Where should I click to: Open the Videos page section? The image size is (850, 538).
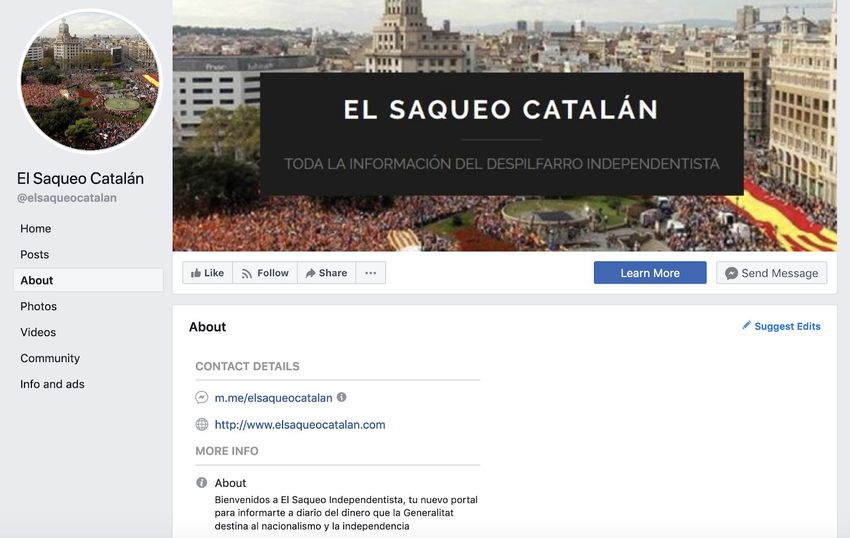(38, 332)
